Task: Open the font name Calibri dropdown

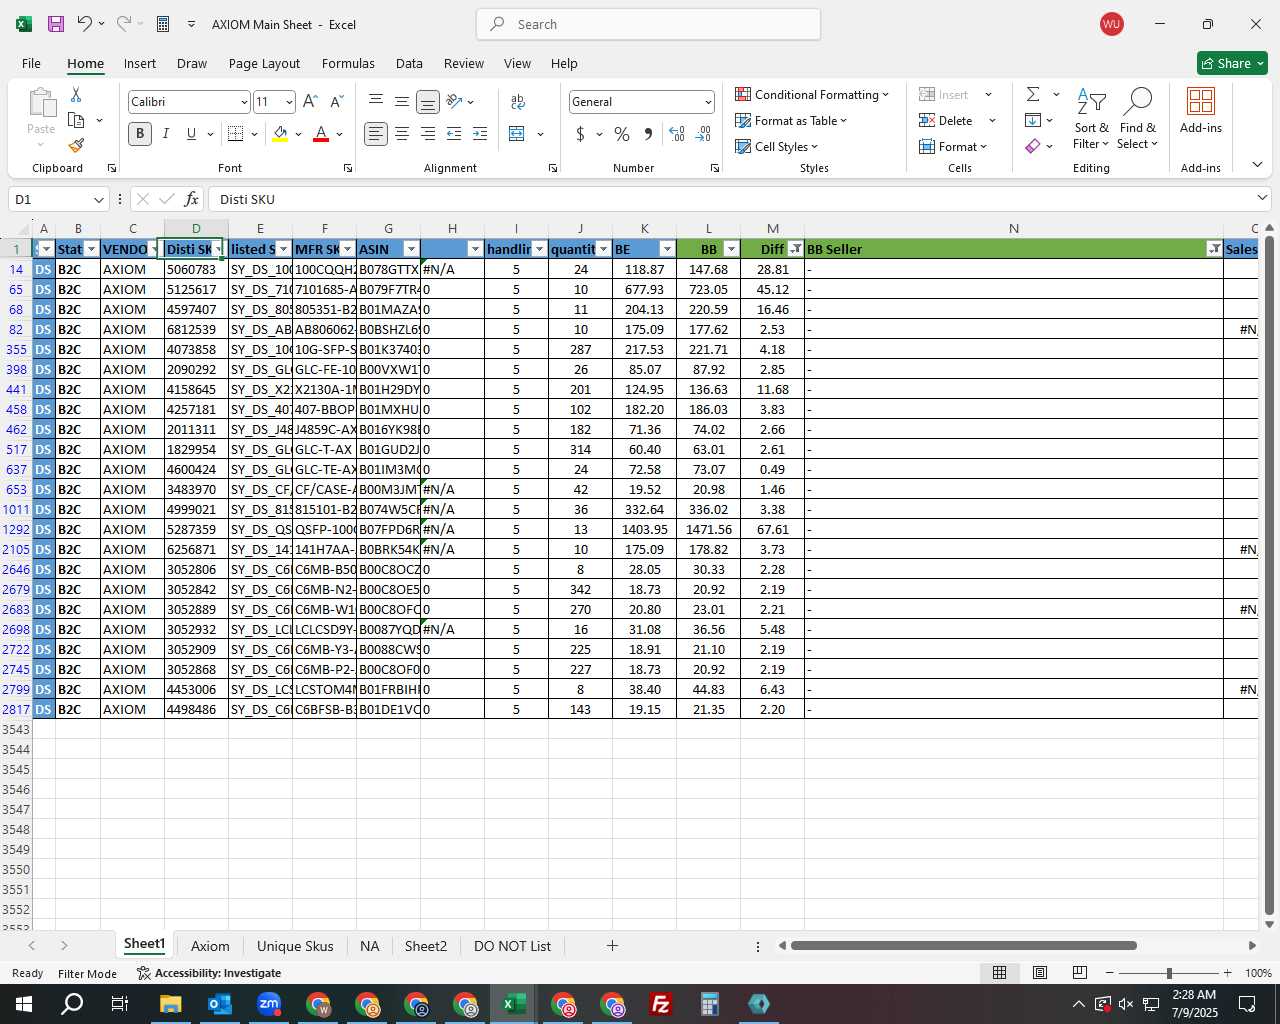Action: pos(243,102)
